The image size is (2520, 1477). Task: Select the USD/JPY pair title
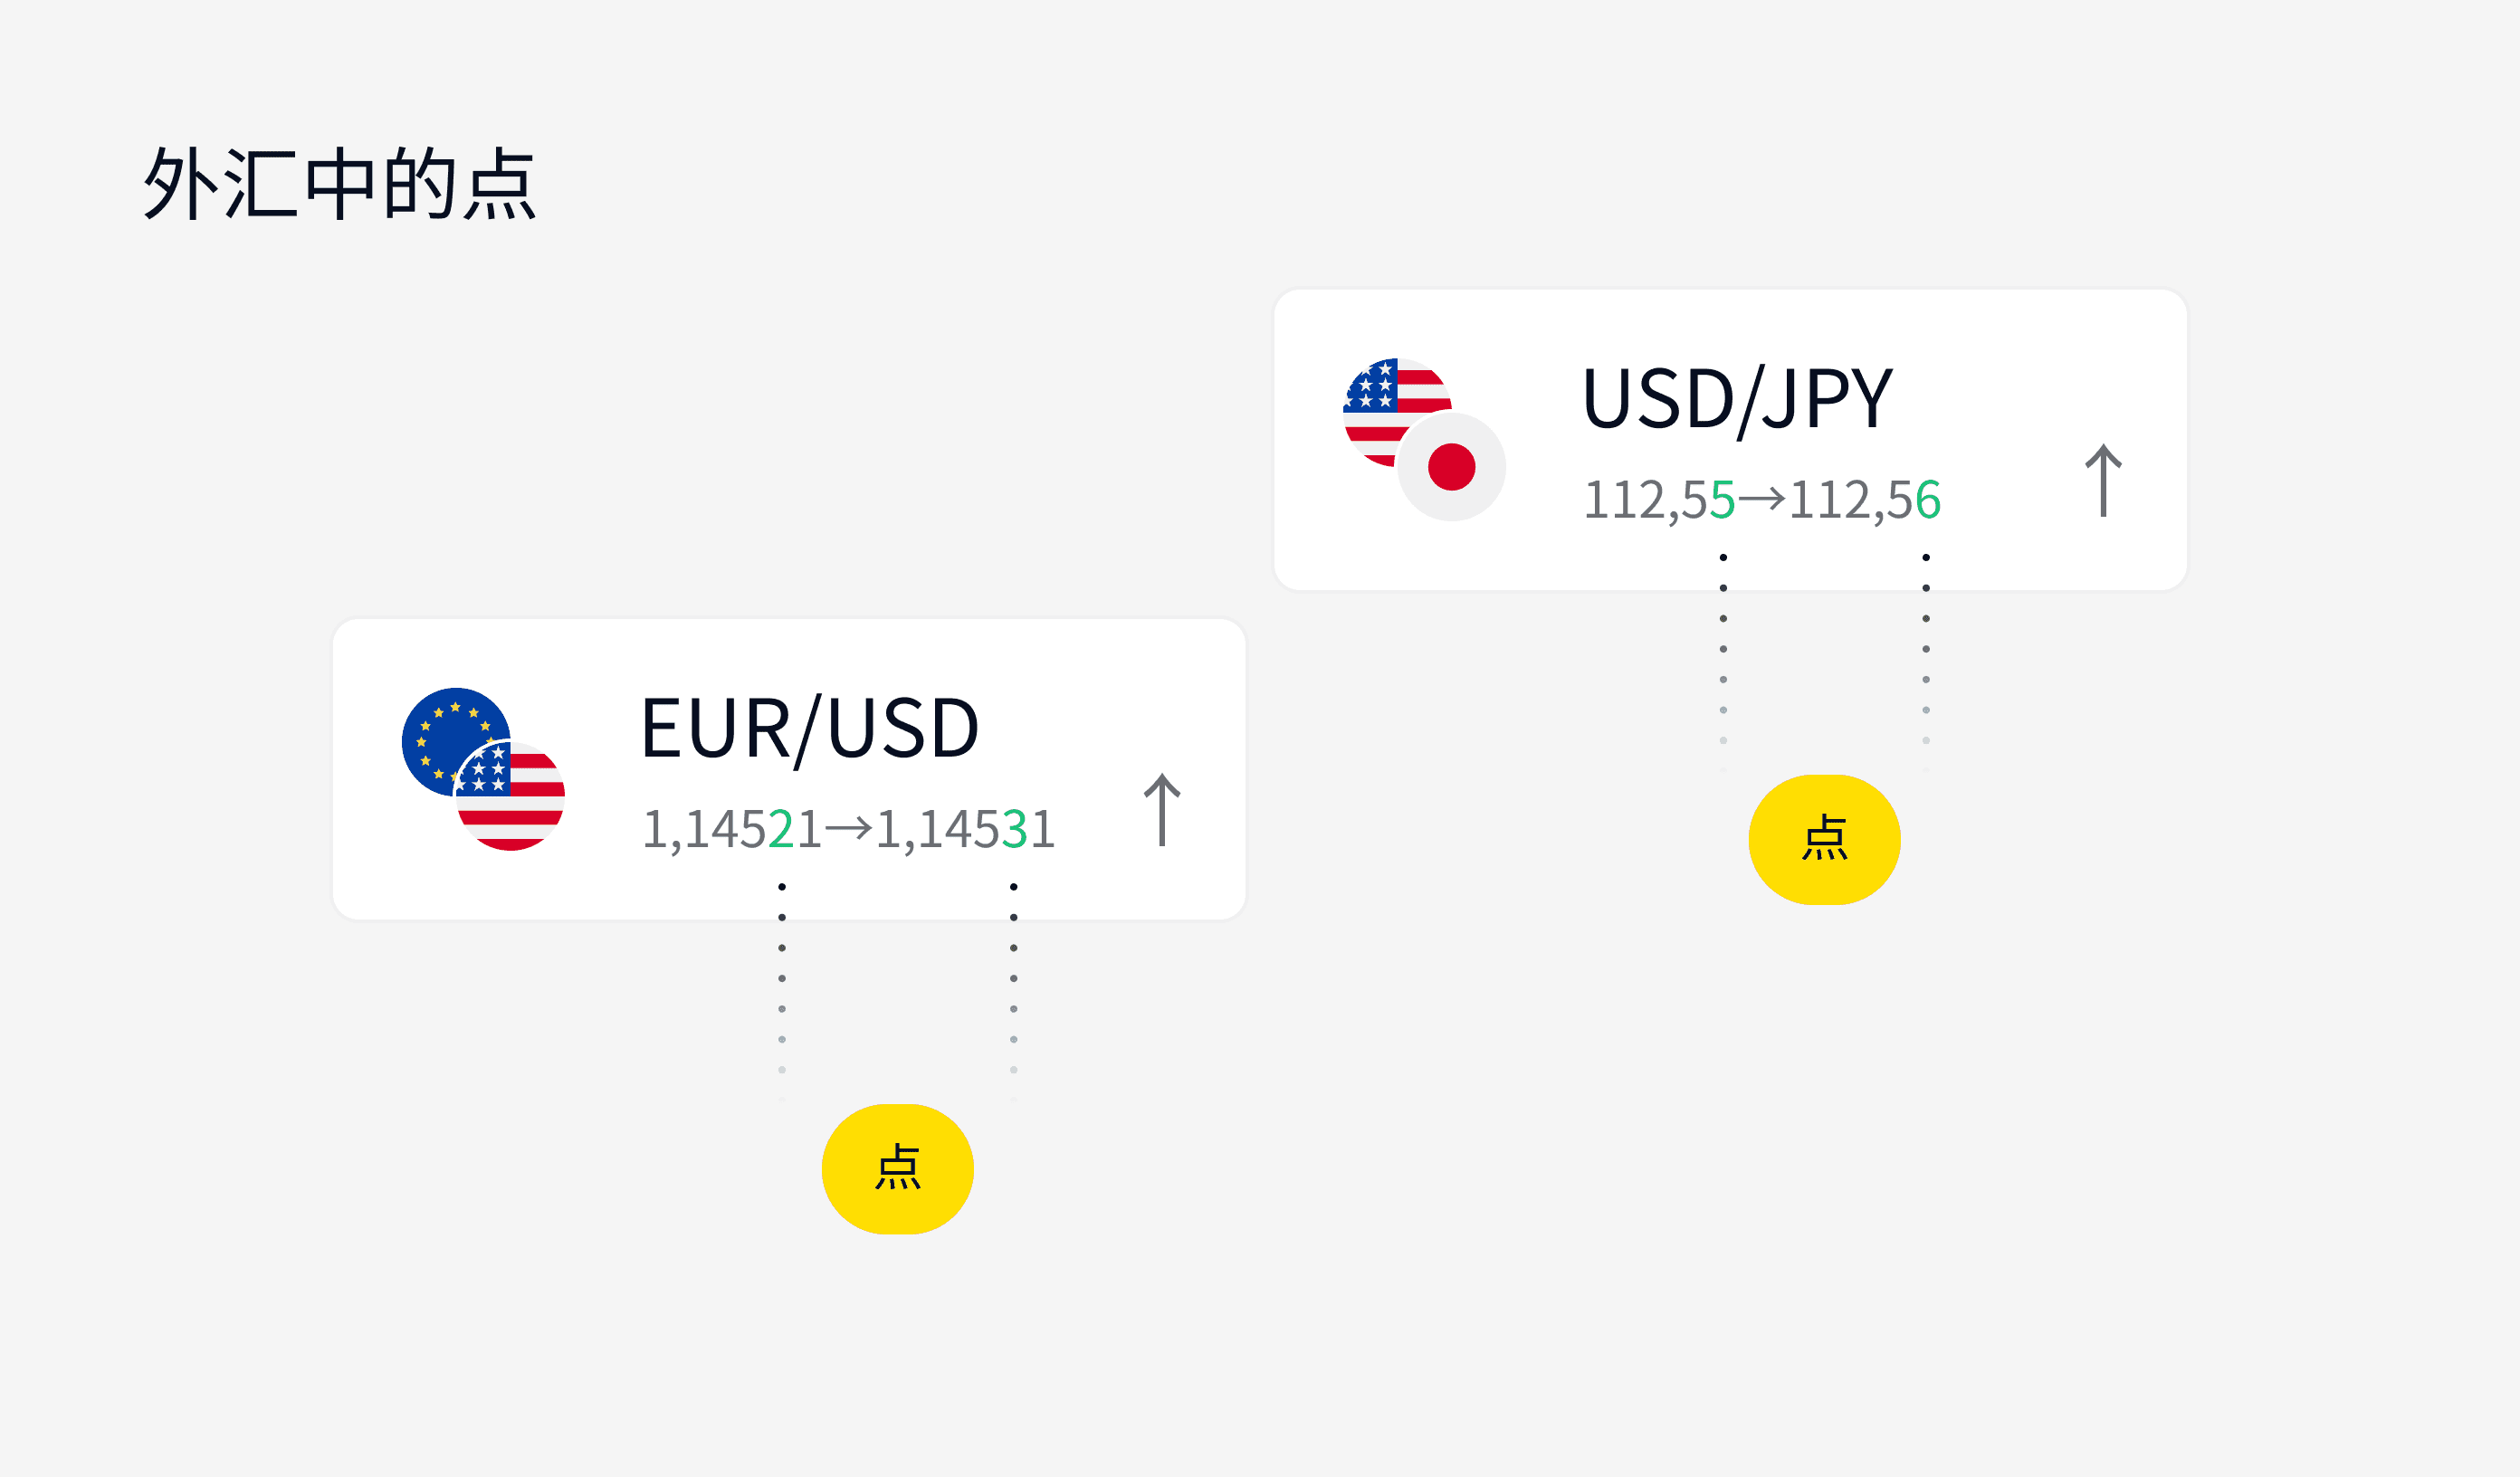point(1737,399)
